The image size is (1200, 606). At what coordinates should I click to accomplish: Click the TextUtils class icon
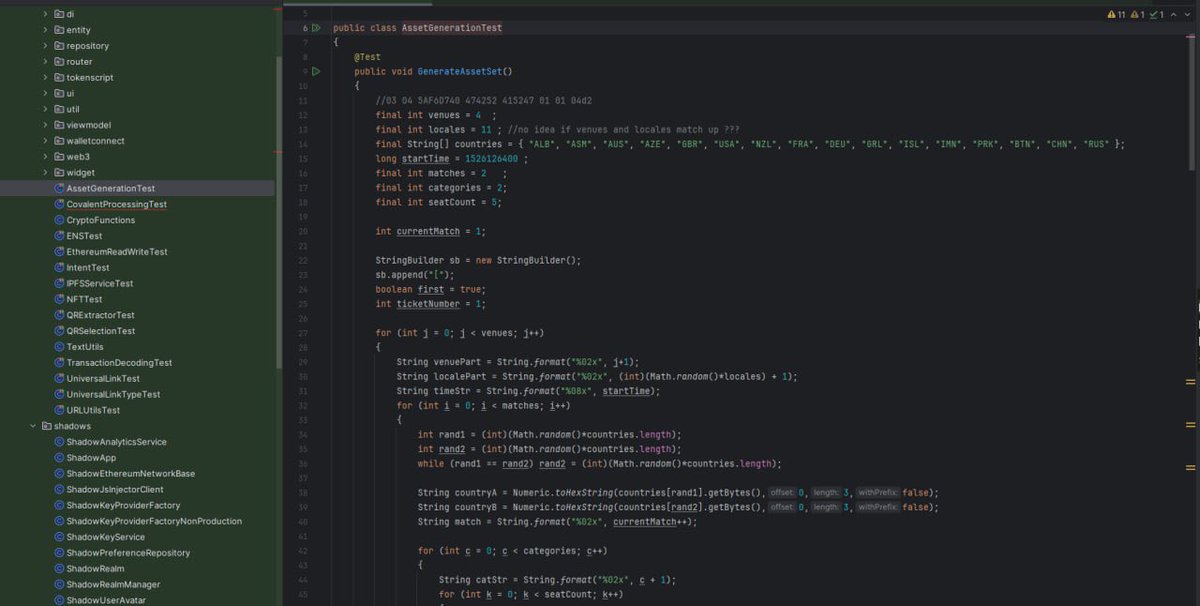[x=59, y=347]
